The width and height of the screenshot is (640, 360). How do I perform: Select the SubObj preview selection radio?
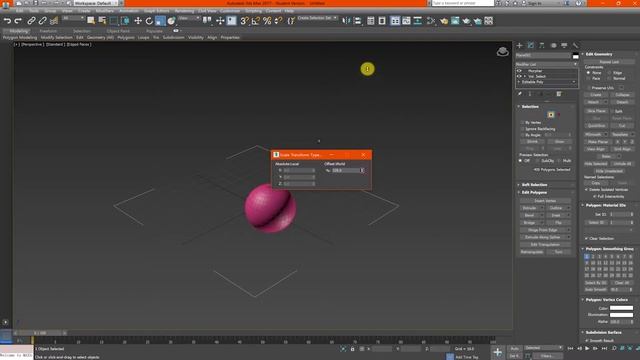pyautogui.click(x=538, y=161)
